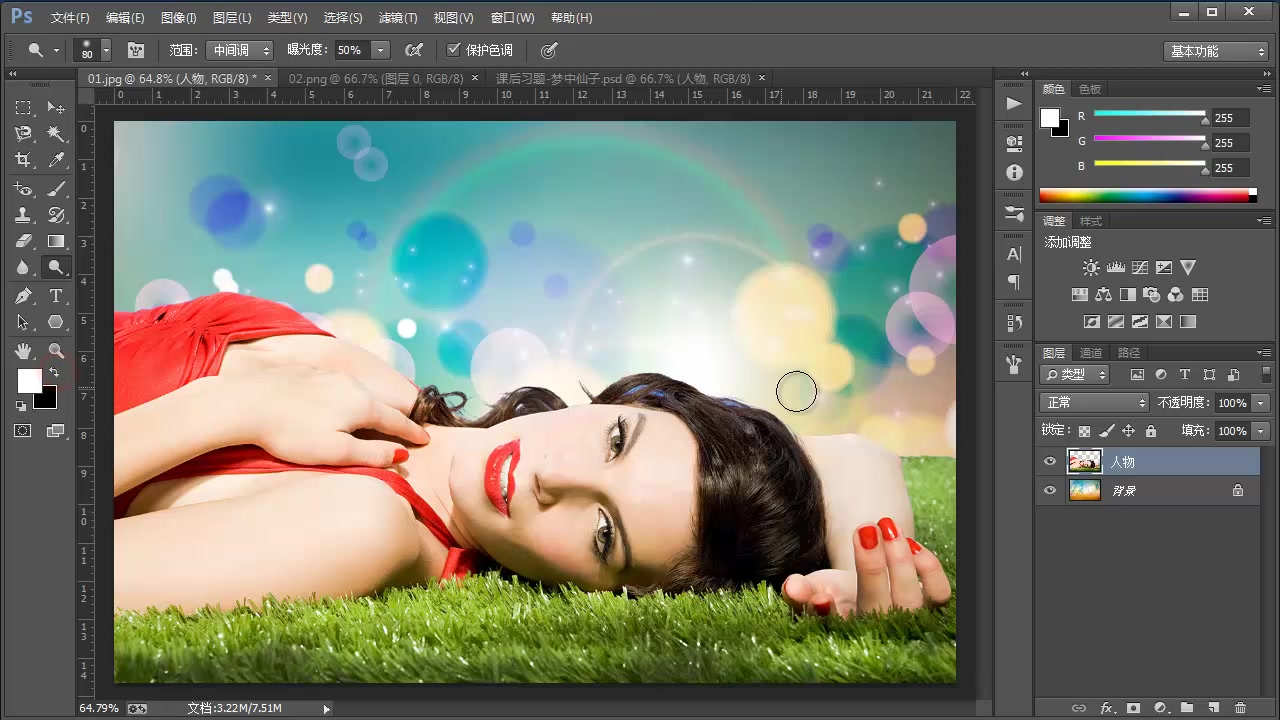Open exposure 50% slider dropdown arrow
Viewport: 1280px width, 720px height.
pos(380,50)
